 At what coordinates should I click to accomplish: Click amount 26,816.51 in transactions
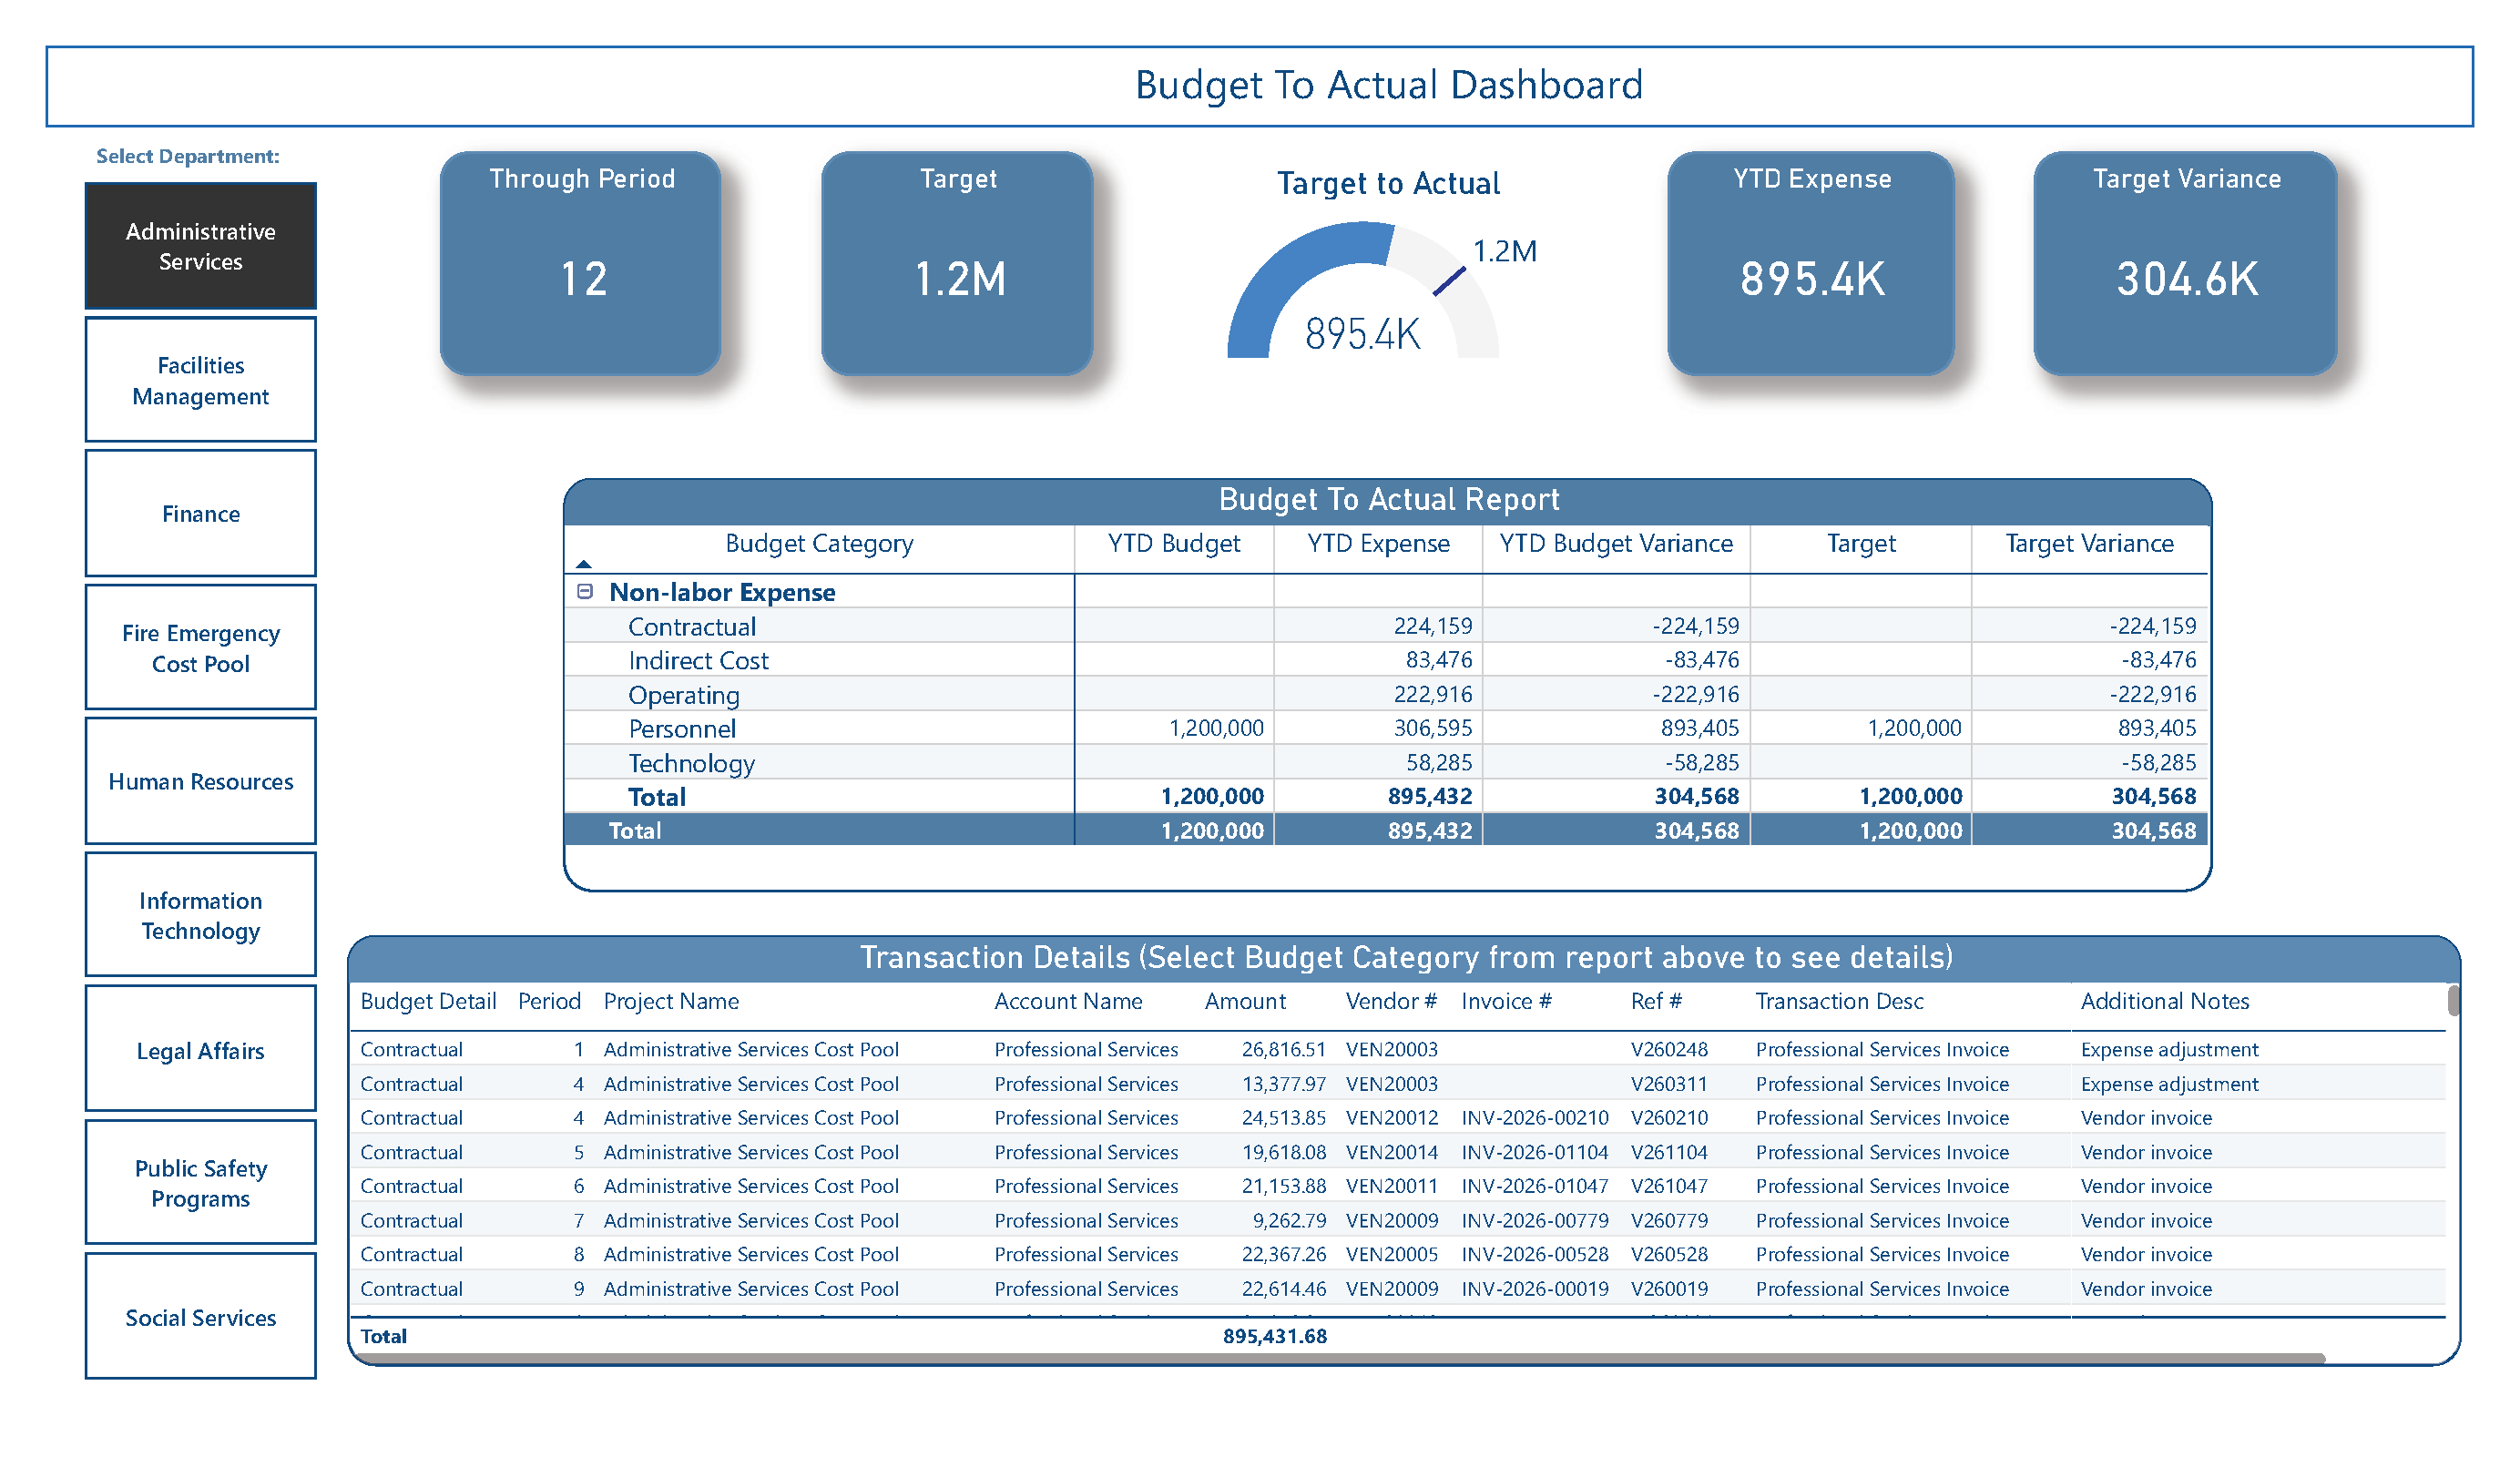pos(1283,1049)
